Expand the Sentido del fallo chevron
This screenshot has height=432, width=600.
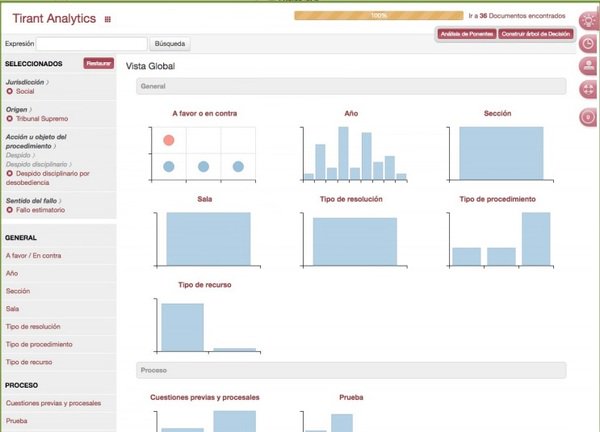pyautogui.click(x=60, y=201)
